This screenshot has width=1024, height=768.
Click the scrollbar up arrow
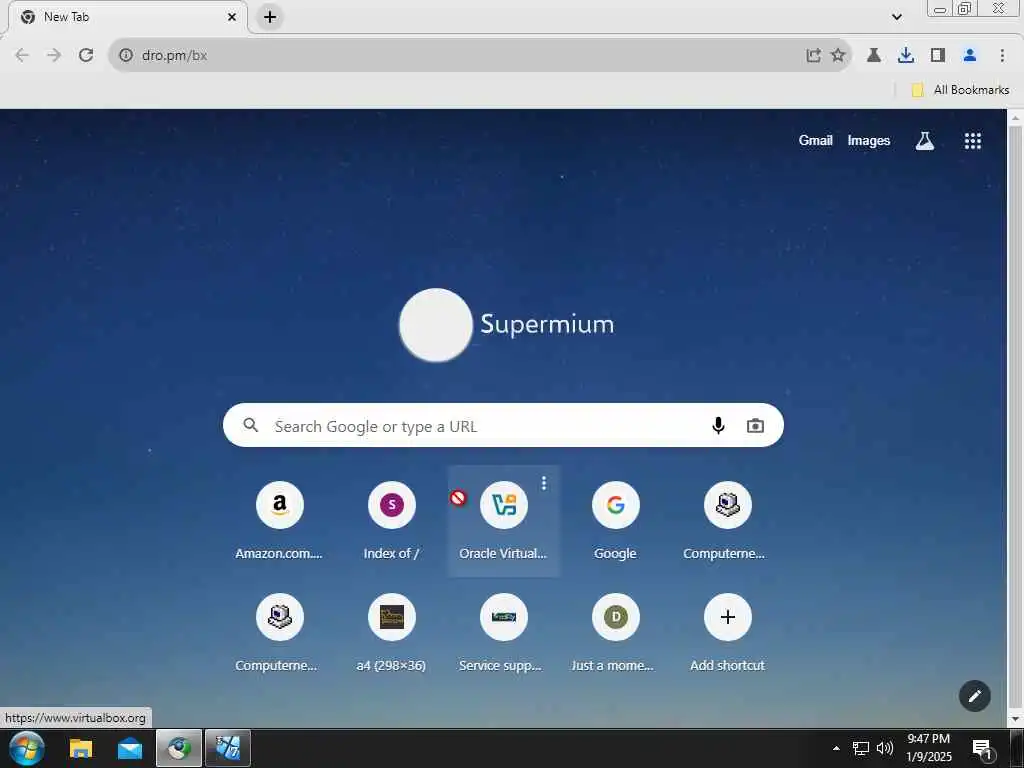click(x=1015, y=117)
